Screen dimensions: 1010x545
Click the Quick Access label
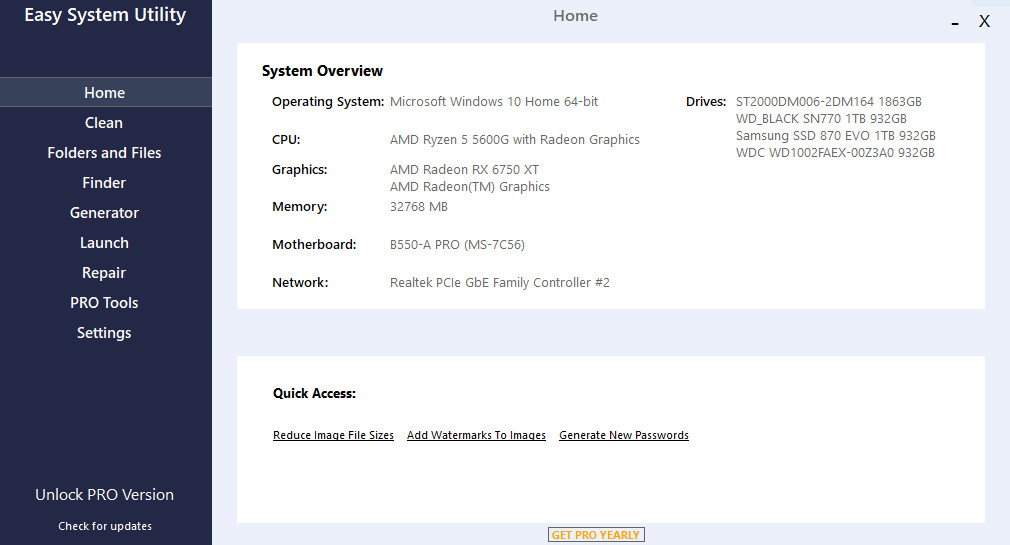(314, 394)
